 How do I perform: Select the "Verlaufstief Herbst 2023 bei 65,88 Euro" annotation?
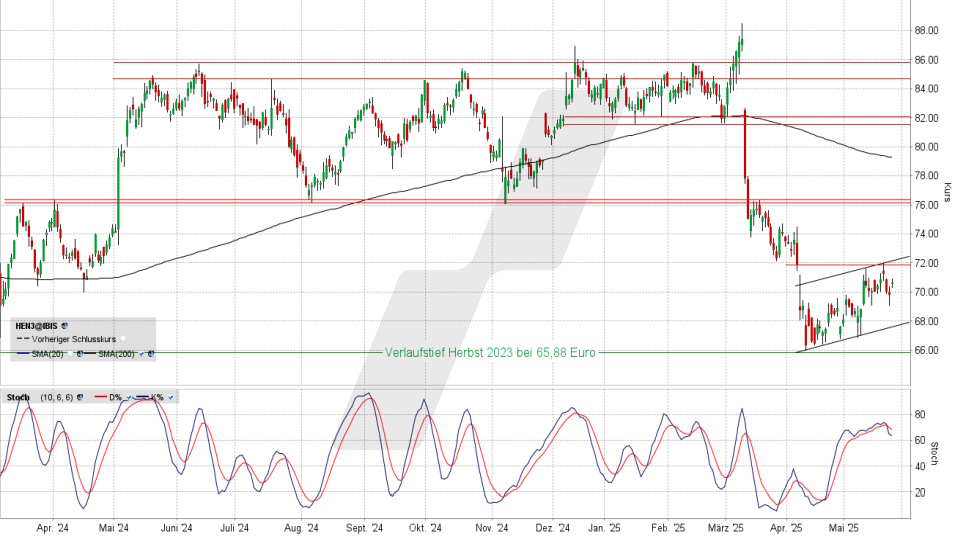pos(490,353)
